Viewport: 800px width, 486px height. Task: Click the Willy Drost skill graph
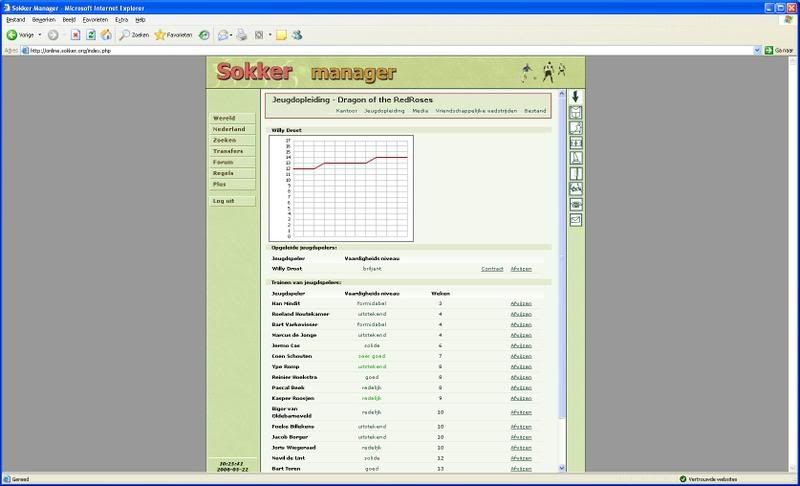click(341, 188)
